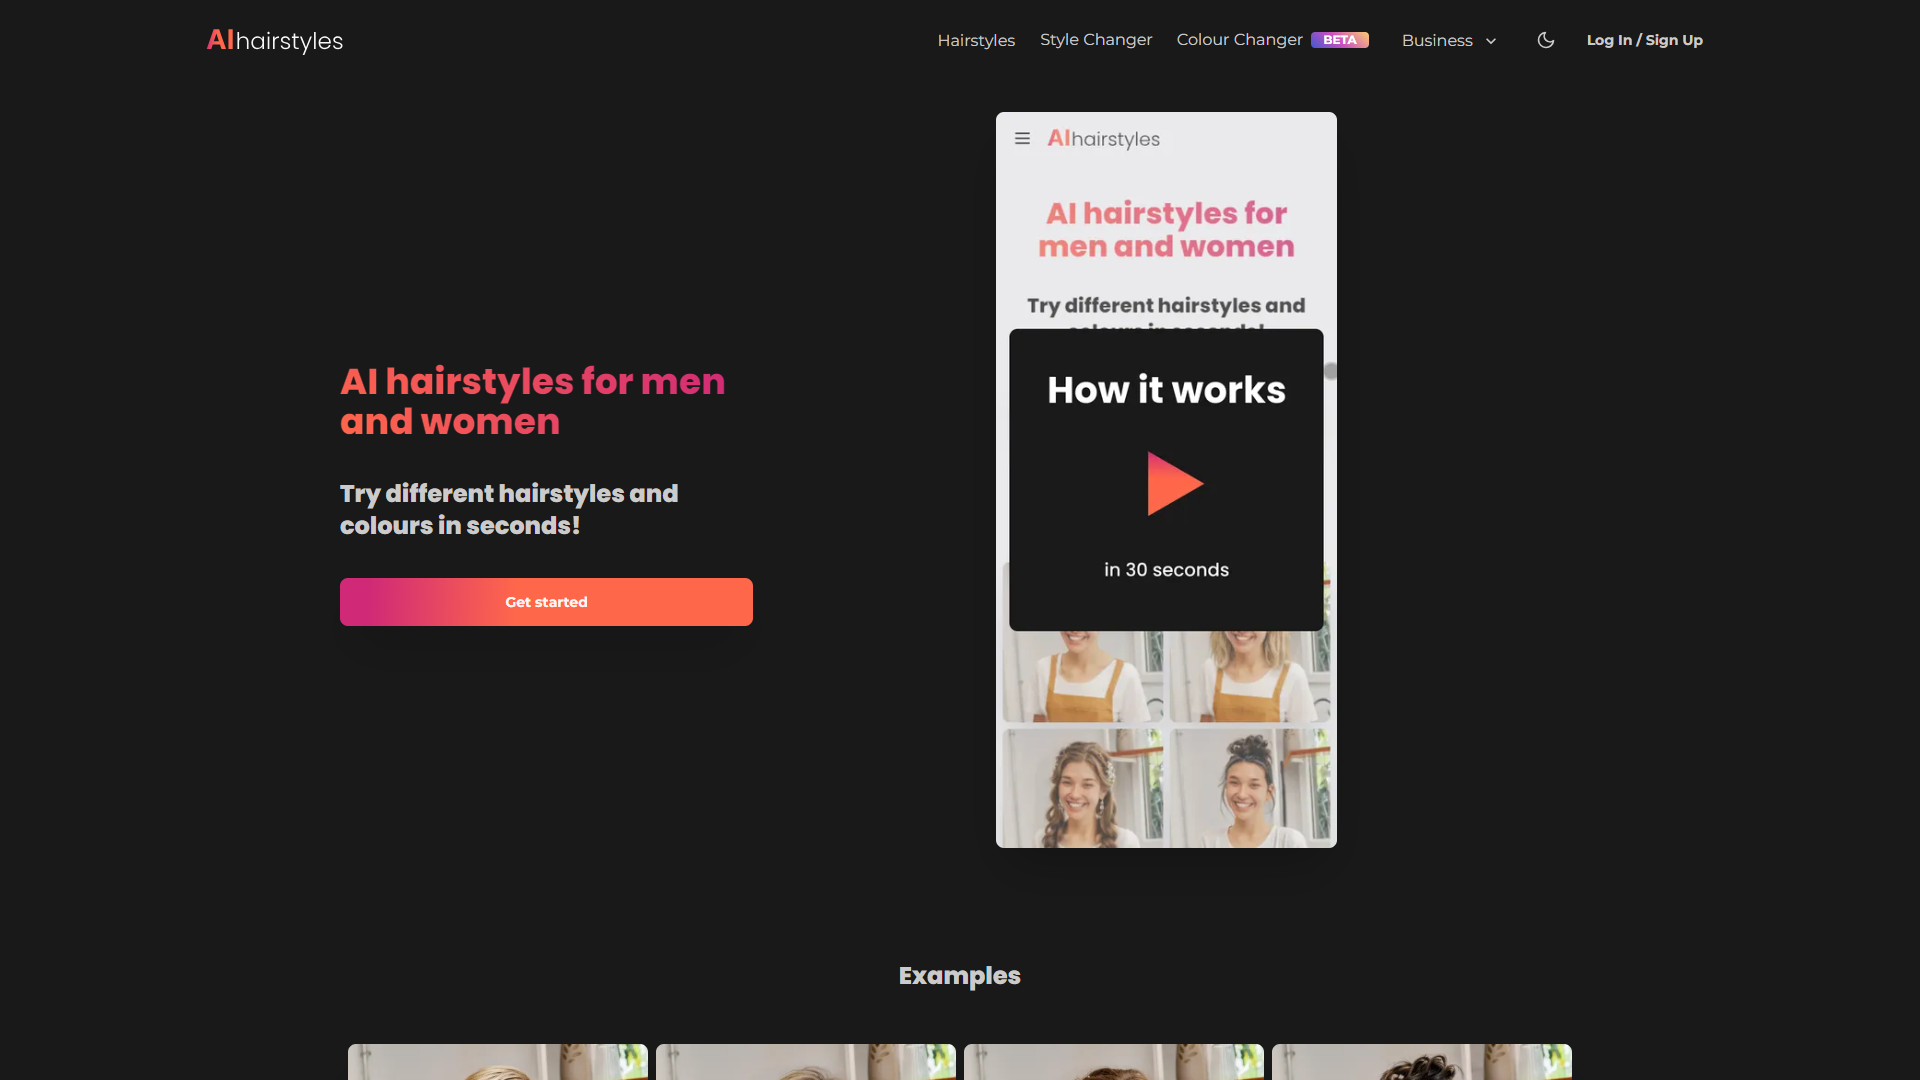Image resolution: width=1920 pixels, height=1080 pixels.
Task: Click the AIhairstyles logo in header
Action: [x=274, y=40]
